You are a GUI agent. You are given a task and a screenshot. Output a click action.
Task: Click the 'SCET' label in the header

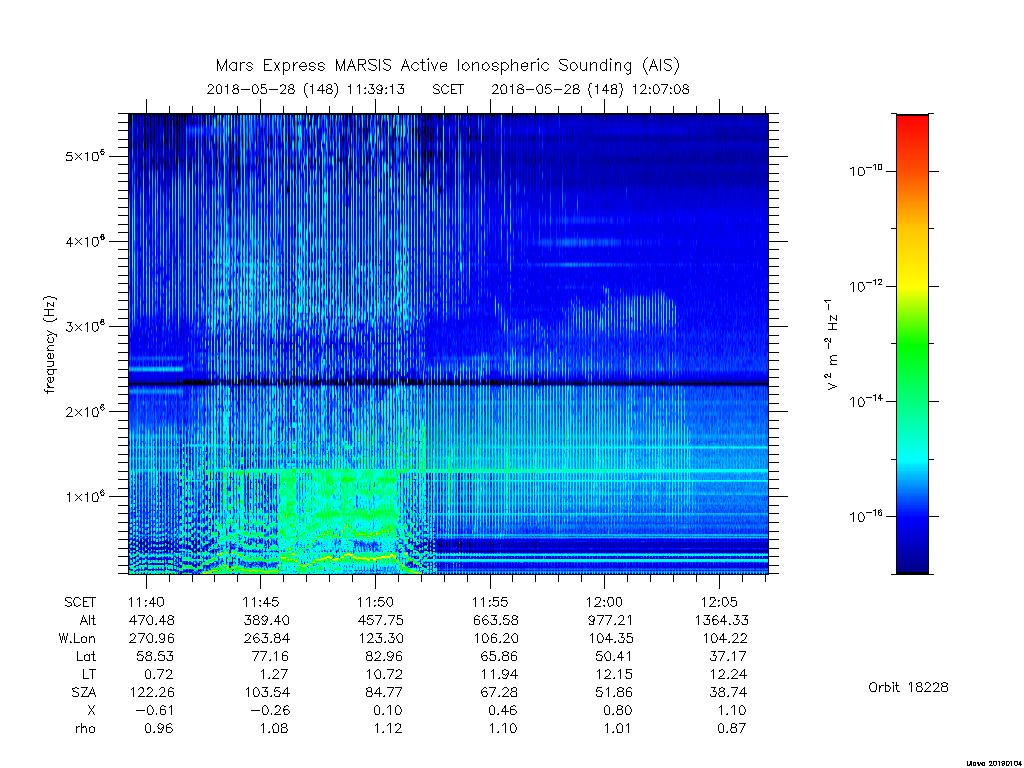[448, 89]
